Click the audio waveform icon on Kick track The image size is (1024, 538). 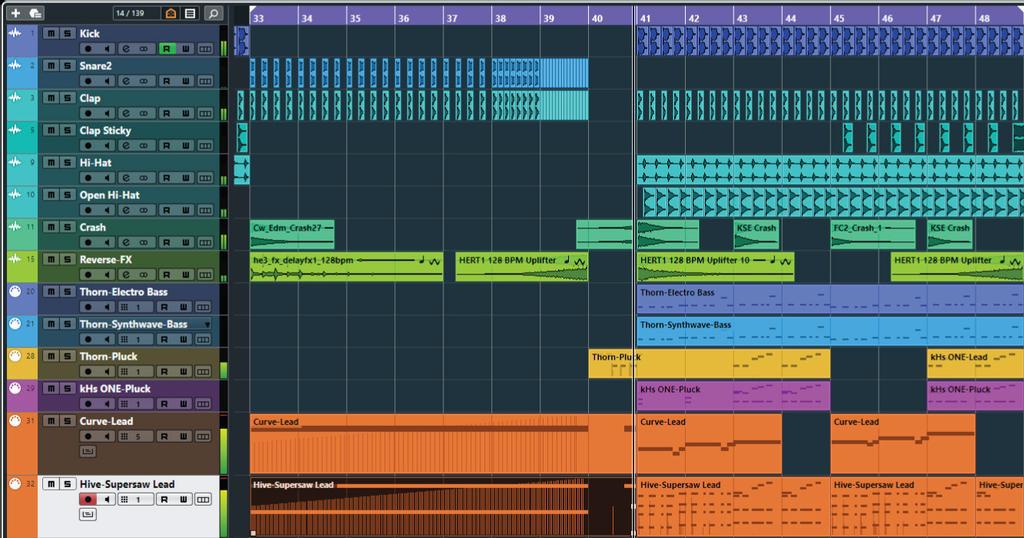15,33
